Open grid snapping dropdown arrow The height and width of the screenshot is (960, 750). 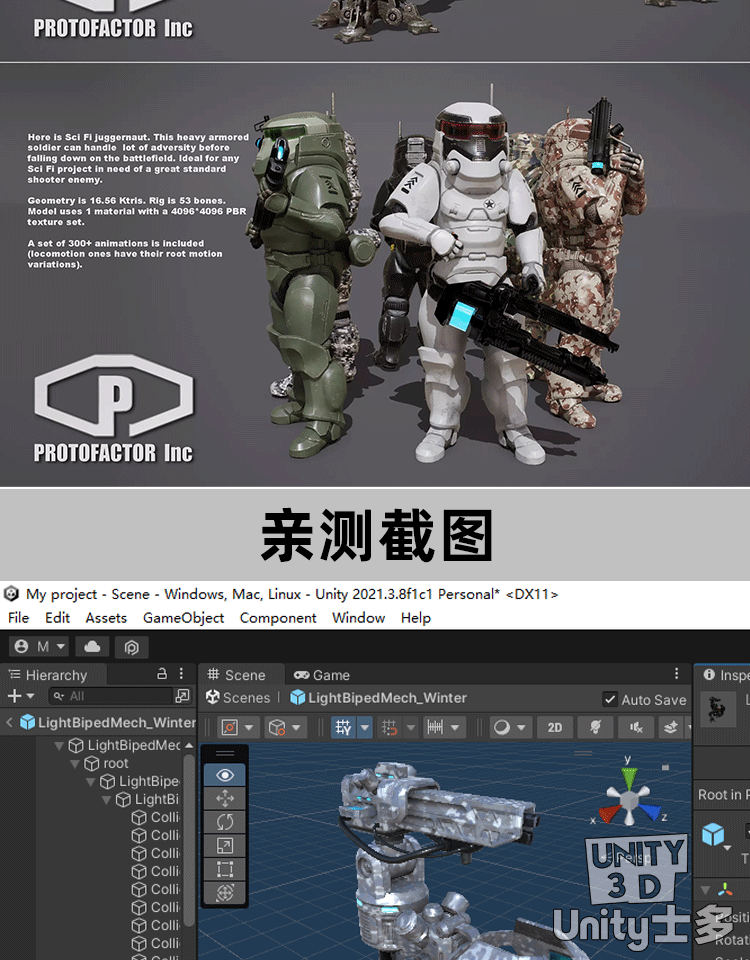point(411,727)
